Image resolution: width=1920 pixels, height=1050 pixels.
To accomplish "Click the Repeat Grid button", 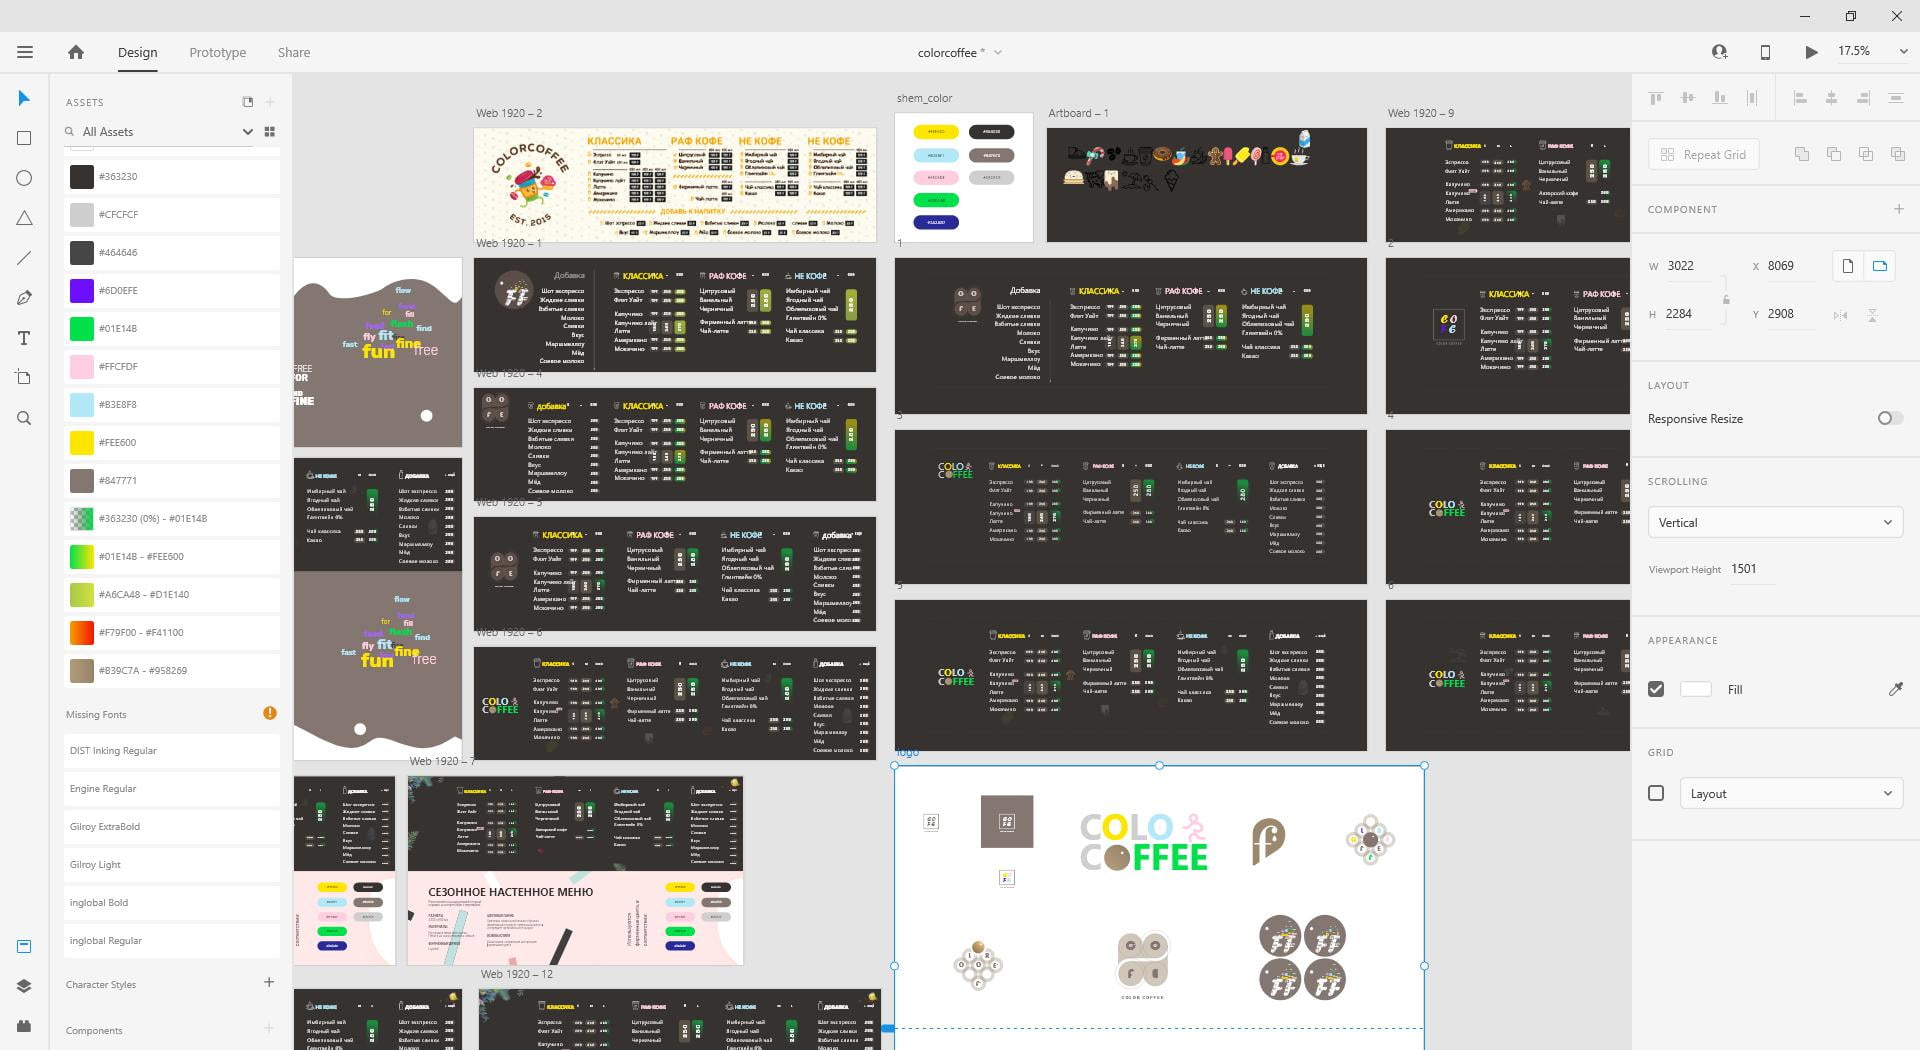I will click(x=1704, y=154).
